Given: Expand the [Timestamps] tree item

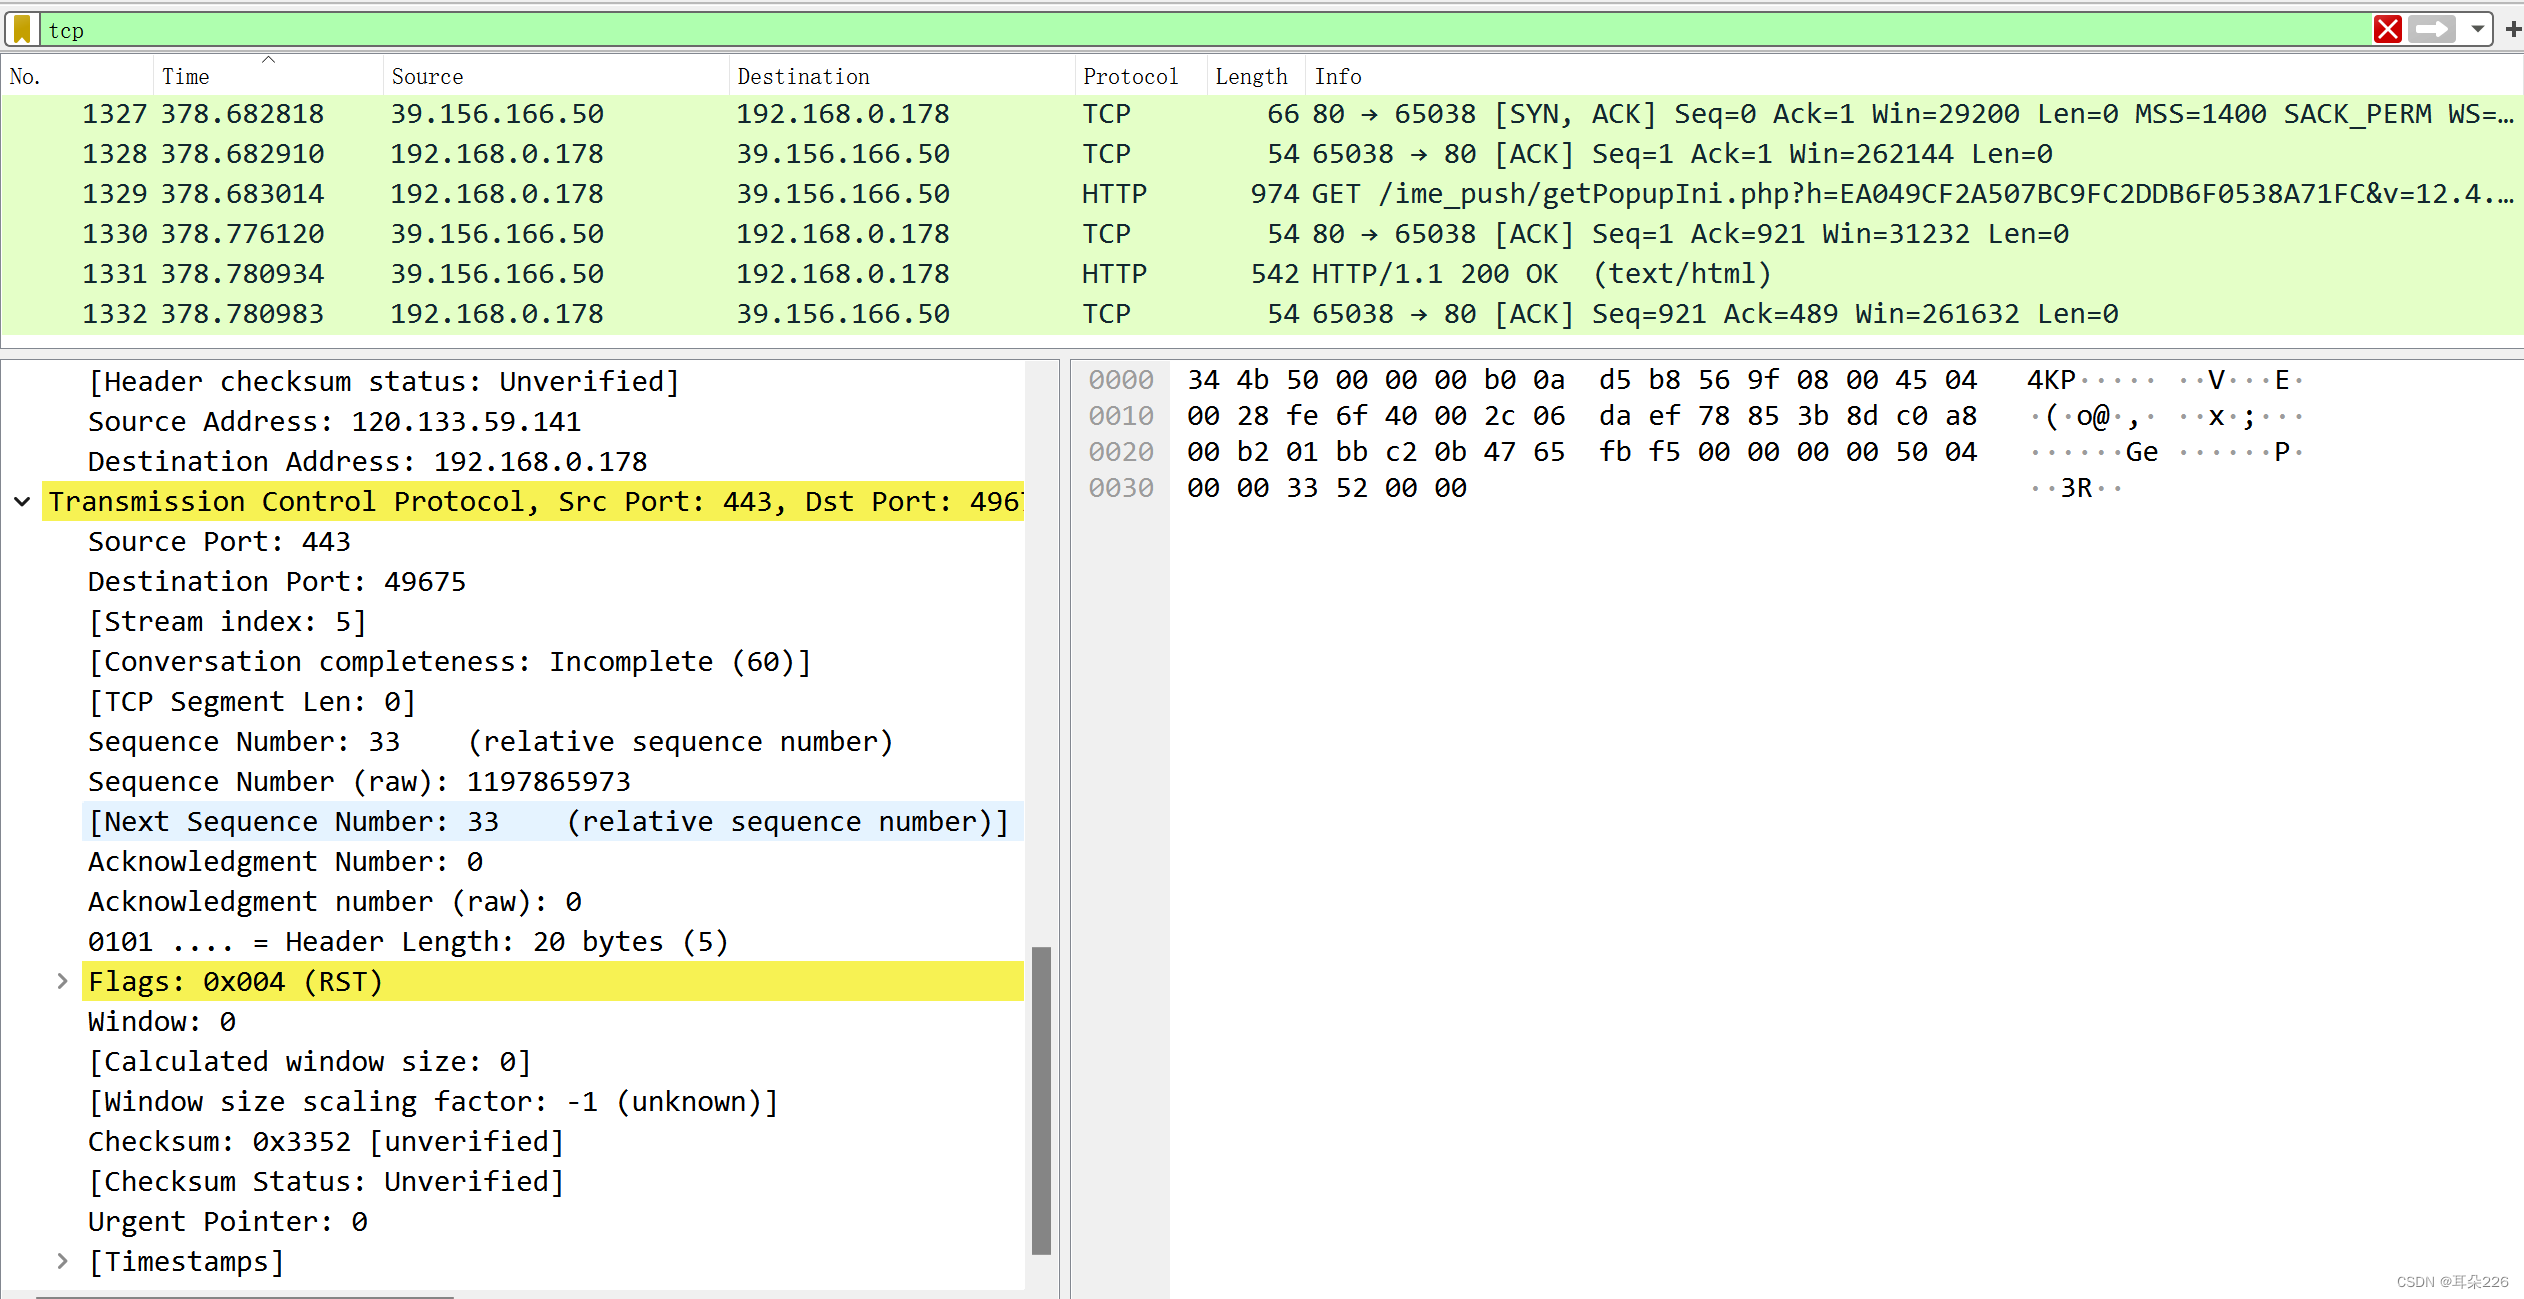Looking at the screenshot, I should pos(63,1262).
